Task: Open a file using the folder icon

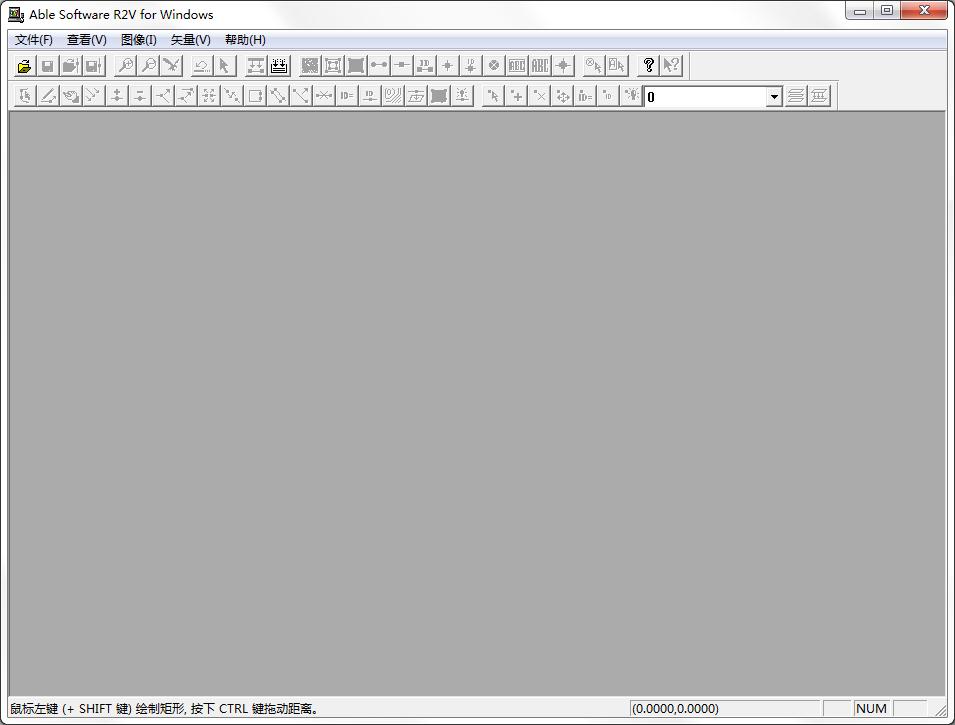Action: [24, 65]
